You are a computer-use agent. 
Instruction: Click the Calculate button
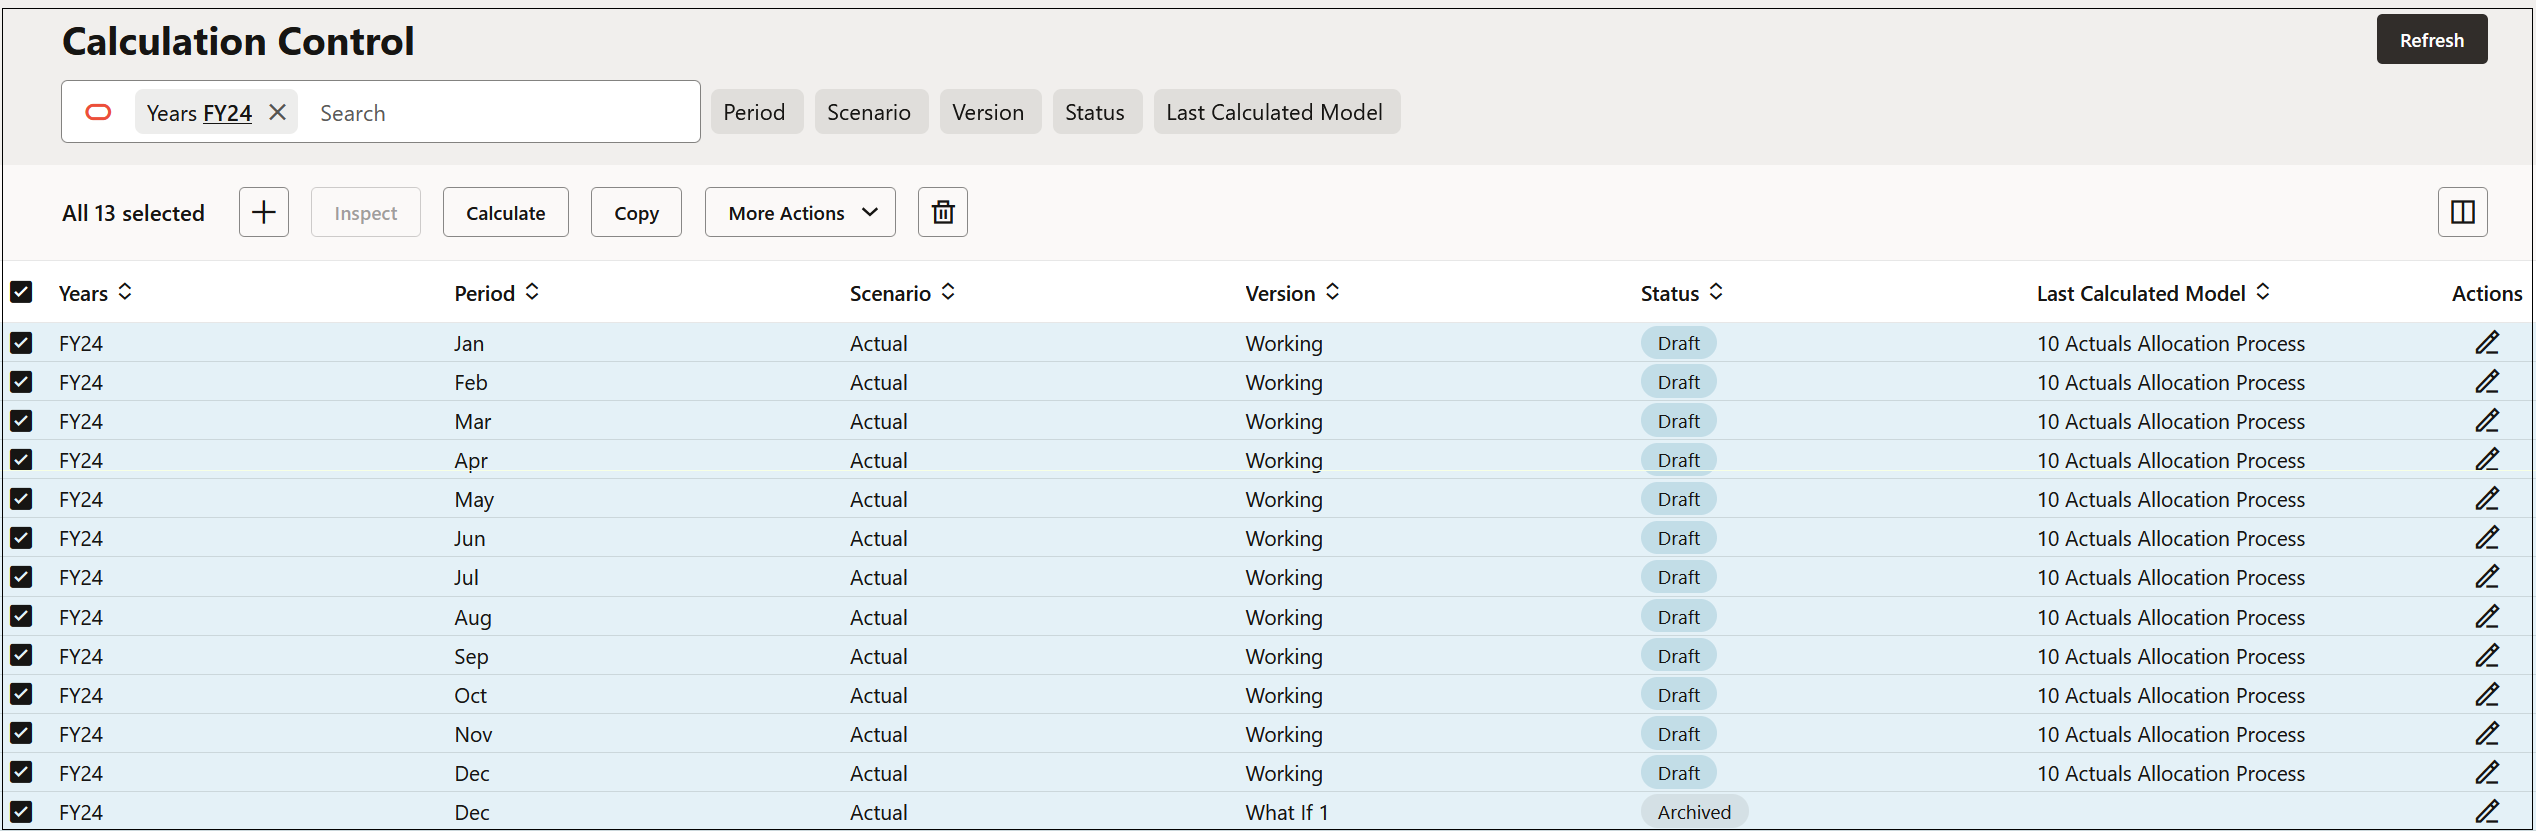pyautogui.click(x=505, y=212)
